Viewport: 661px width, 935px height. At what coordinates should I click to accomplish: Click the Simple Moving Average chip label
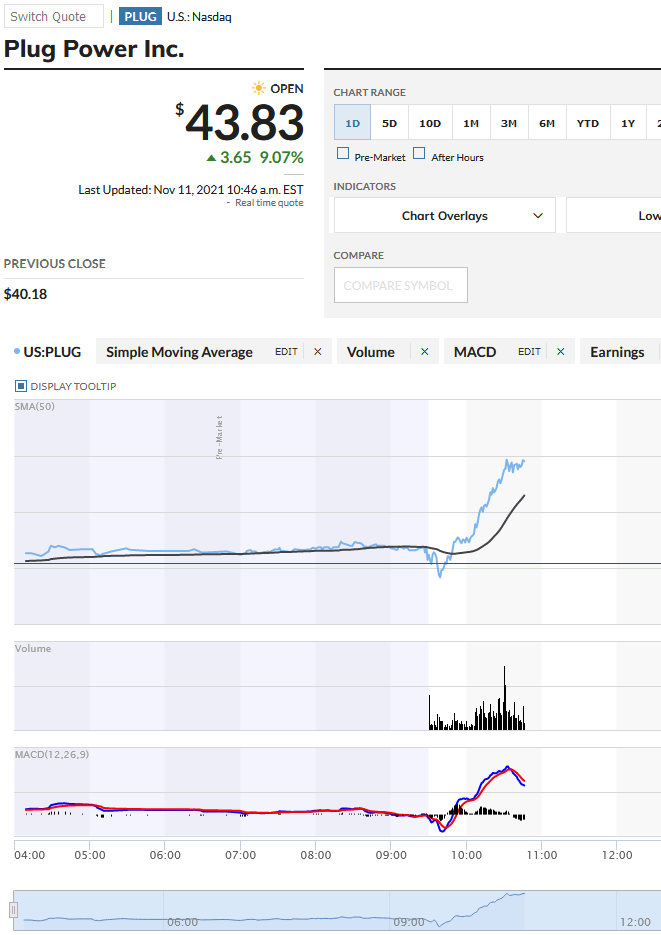[x=179, y=352]
